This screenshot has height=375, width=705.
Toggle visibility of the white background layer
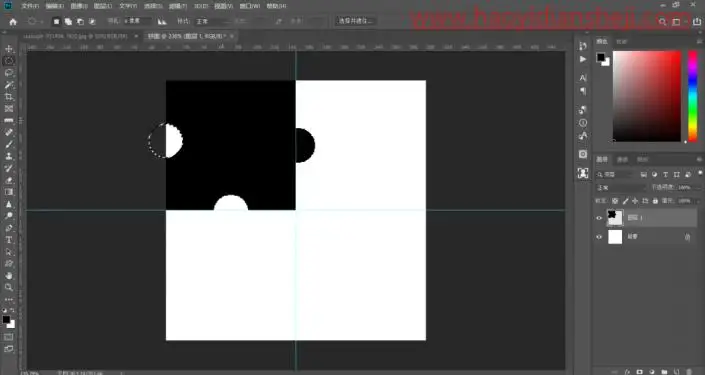(x=599, y=237)
